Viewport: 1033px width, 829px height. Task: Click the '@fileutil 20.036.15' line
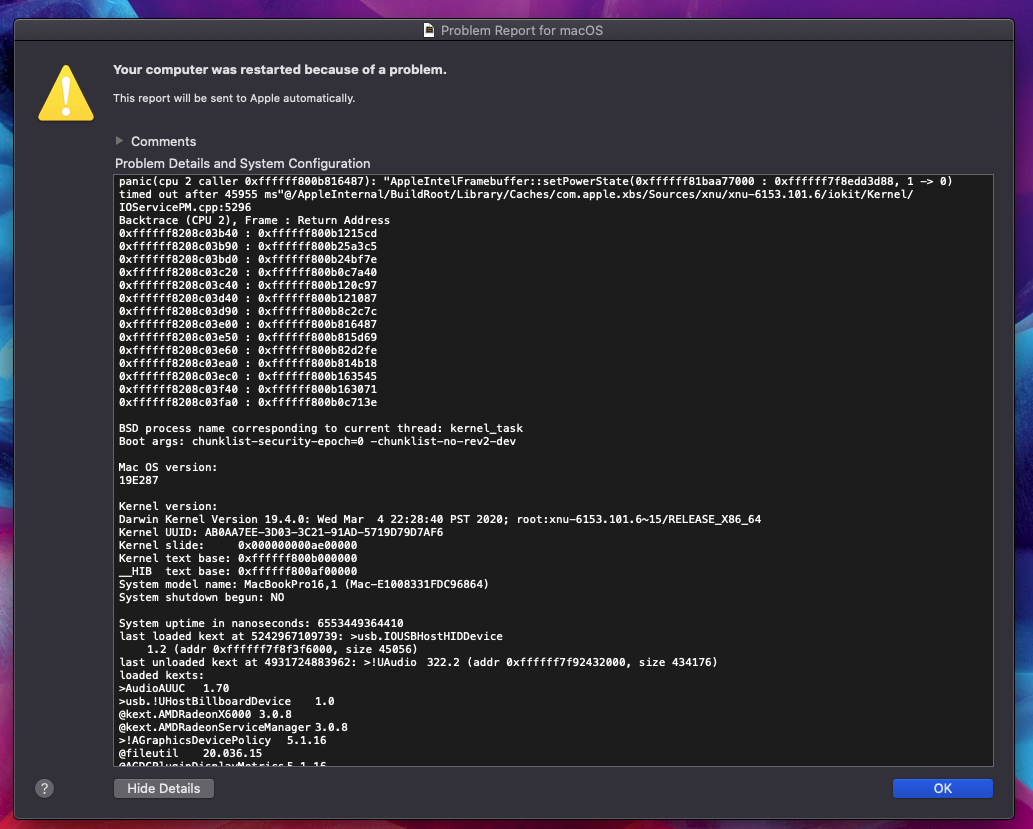[190, 754]
